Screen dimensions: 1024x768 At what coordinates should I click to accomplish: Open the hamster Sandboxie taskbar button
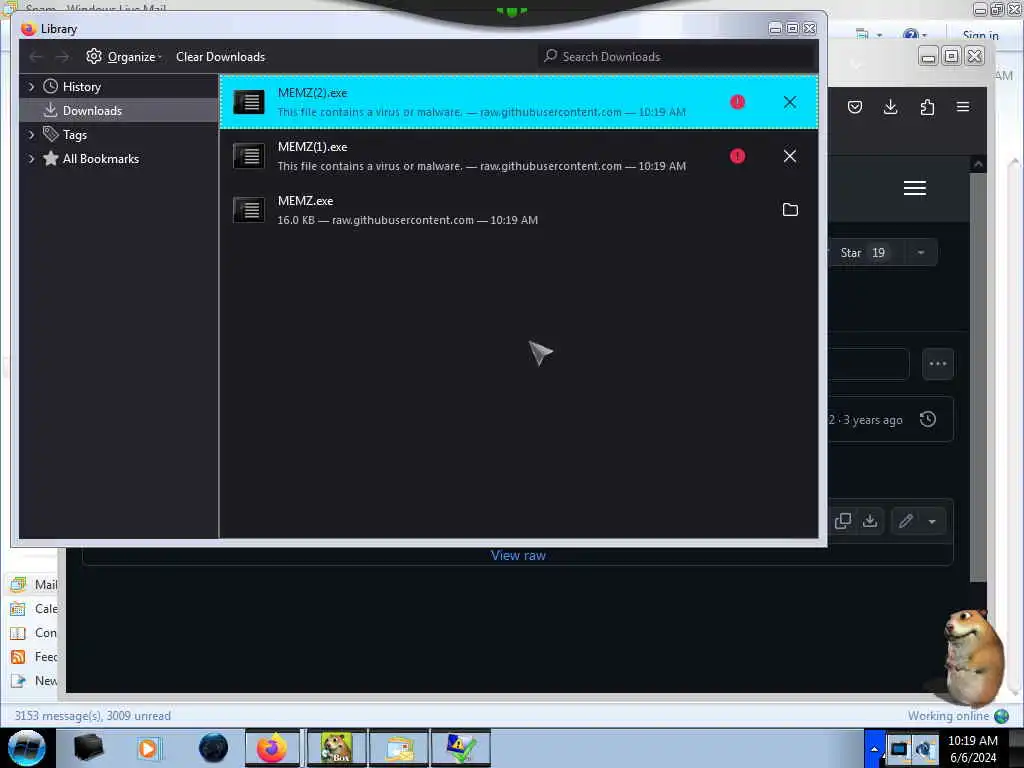[x=336, y=748]
